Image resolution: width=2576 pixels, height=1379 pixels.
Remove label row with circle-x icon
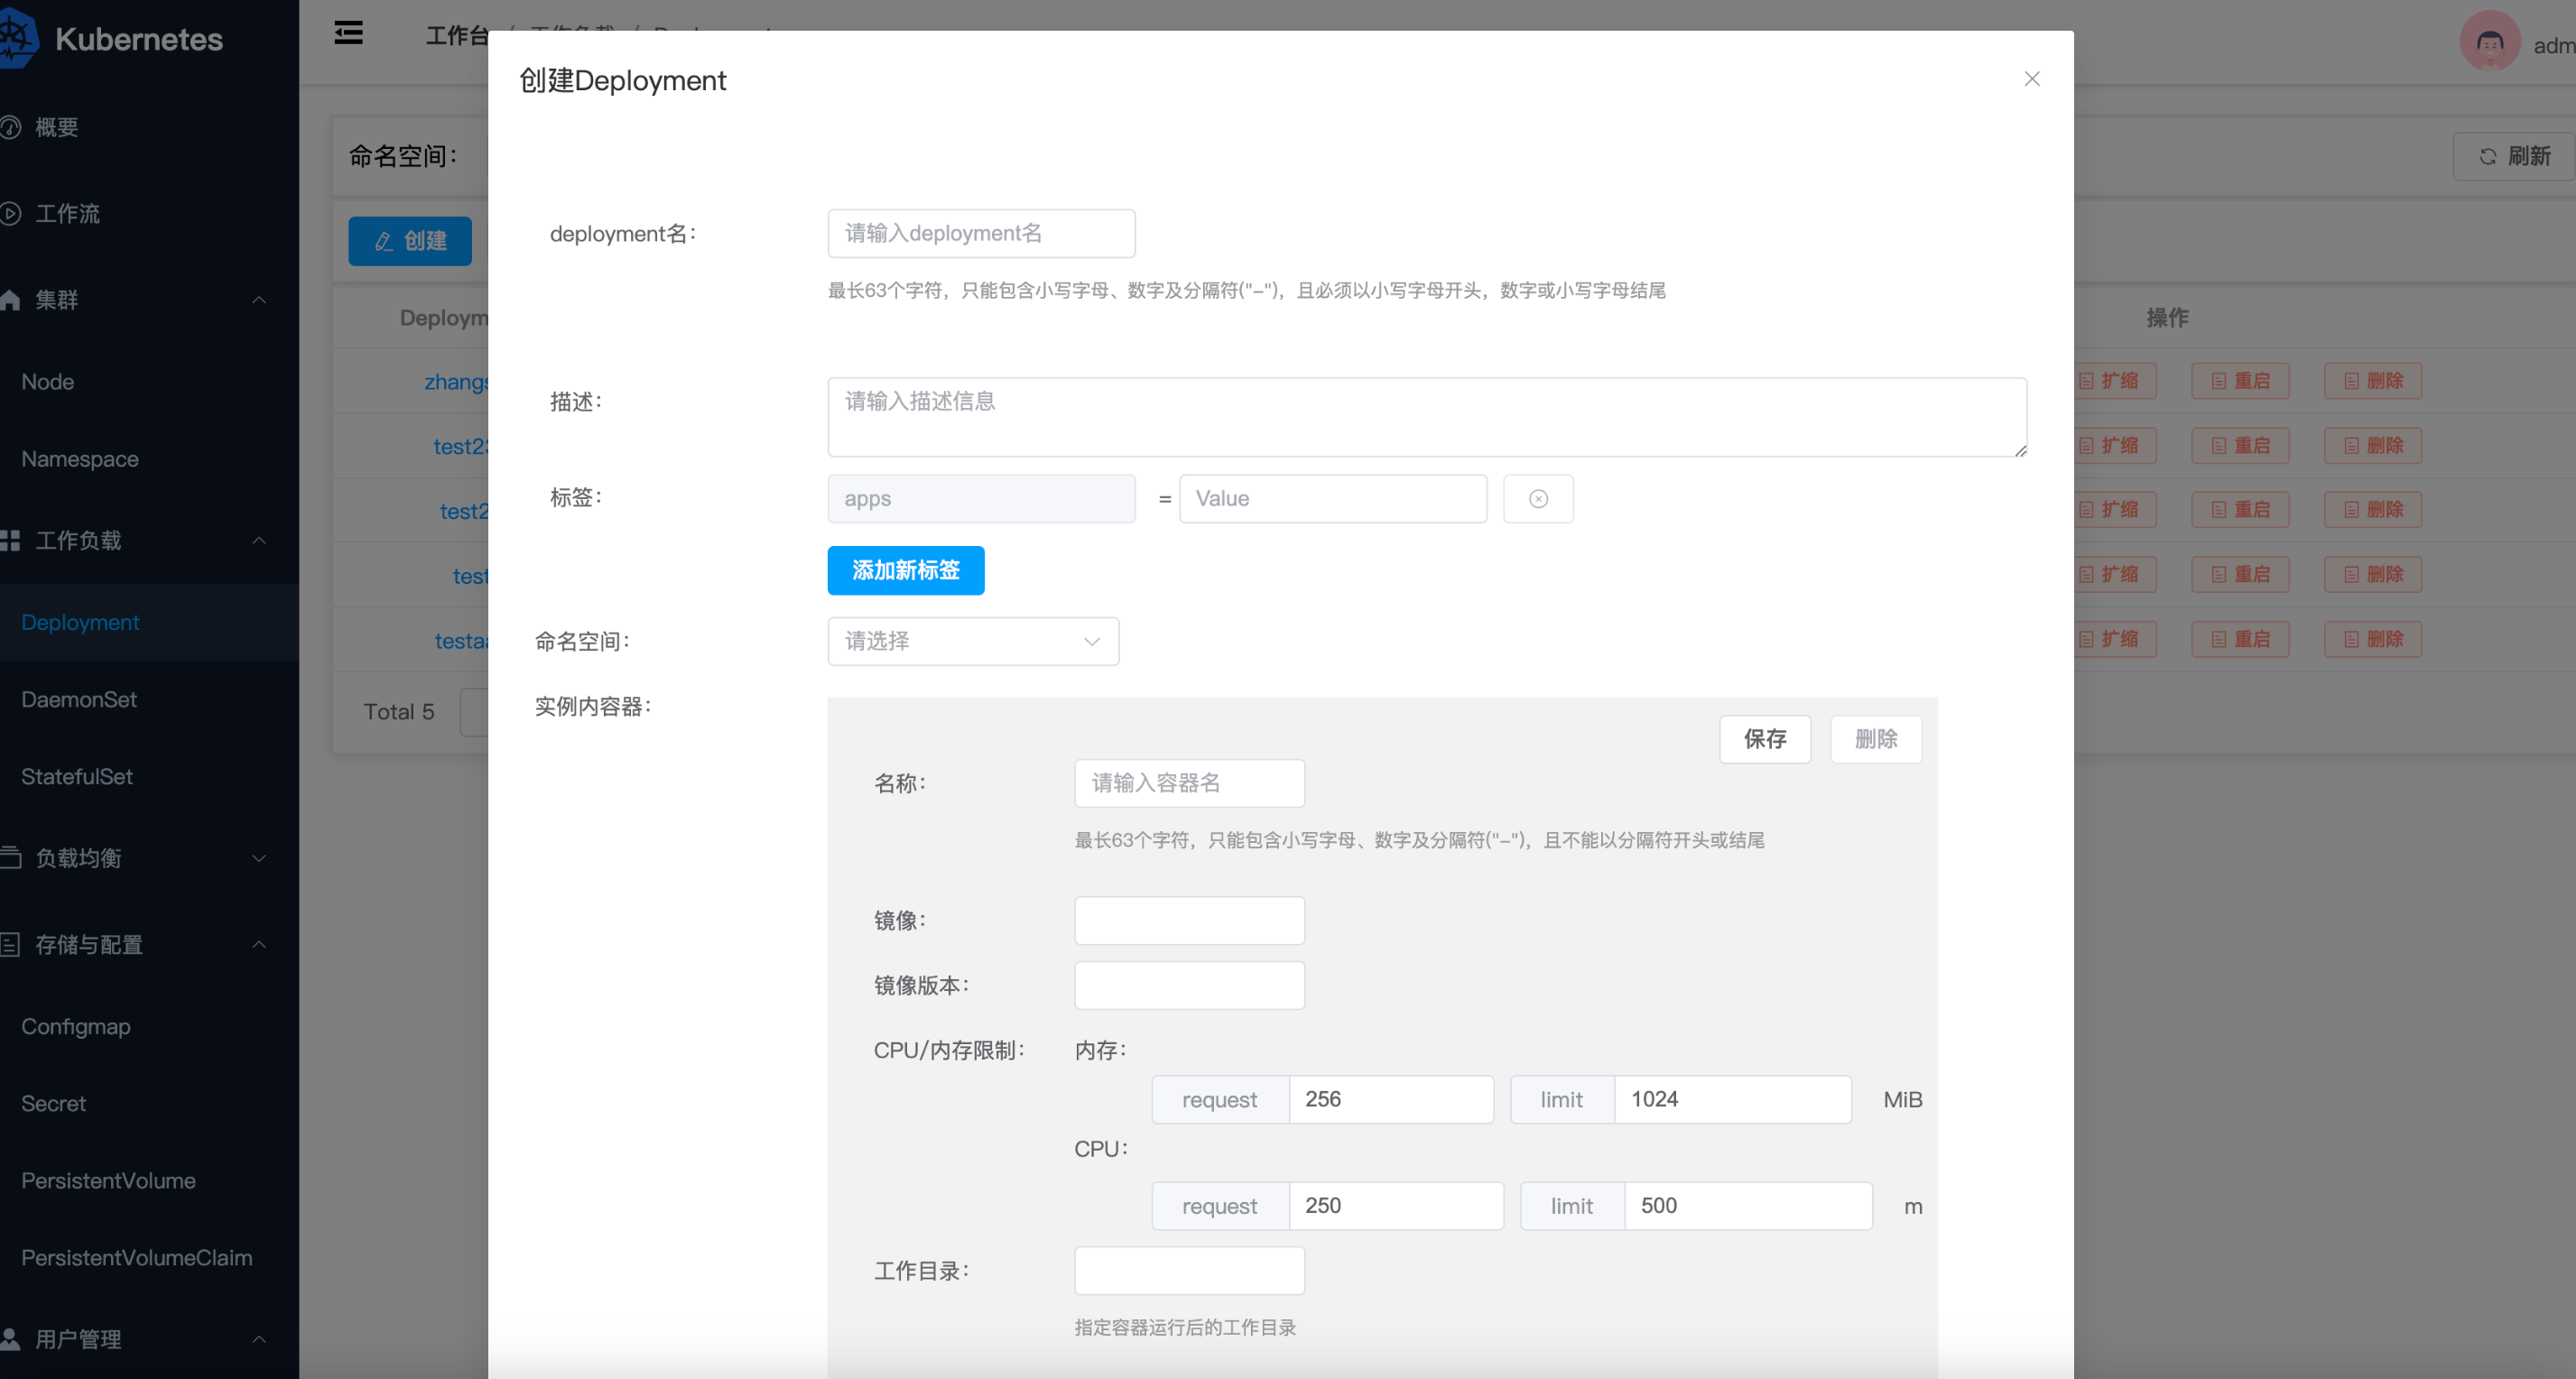coord(1538,498)
